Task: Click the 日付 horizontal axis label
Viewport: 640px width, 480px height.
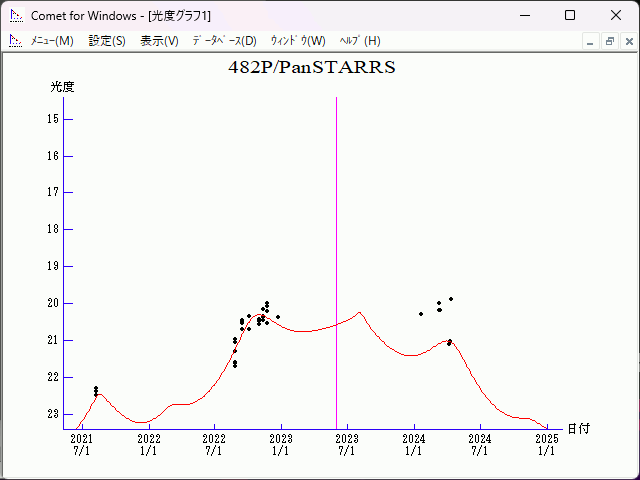Action: [x=578, y=429]
